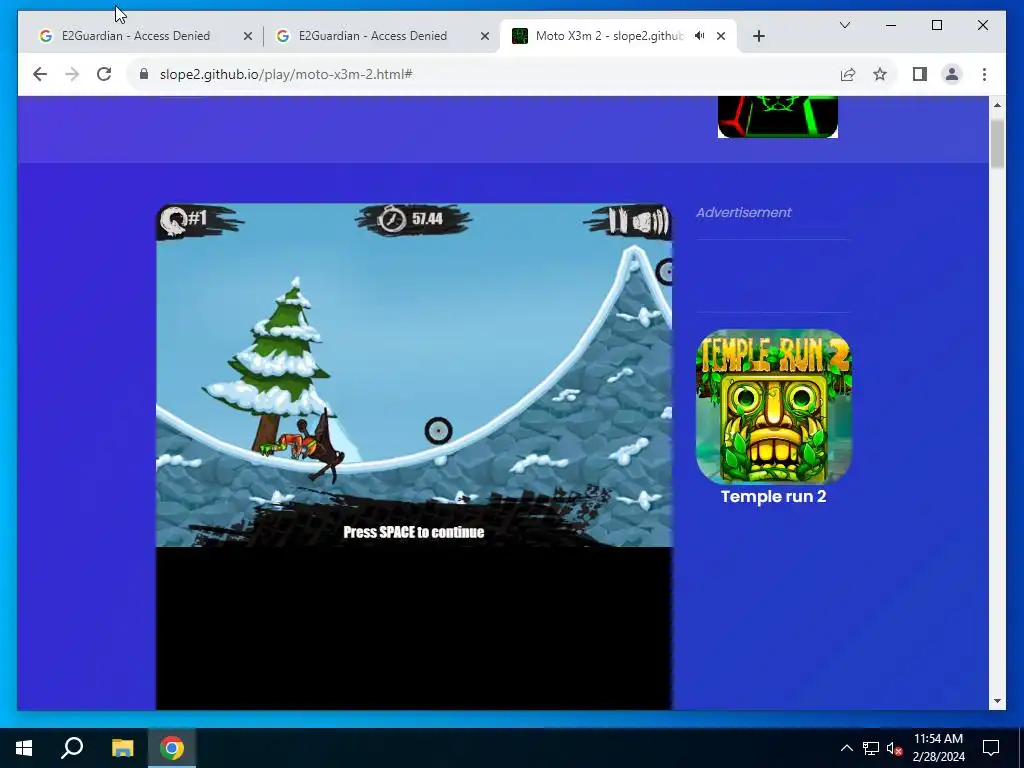This screenshot has height=768, width=1024.
Task: Open the Chrome three-dot menu
Action: click(x=984, y=74)
